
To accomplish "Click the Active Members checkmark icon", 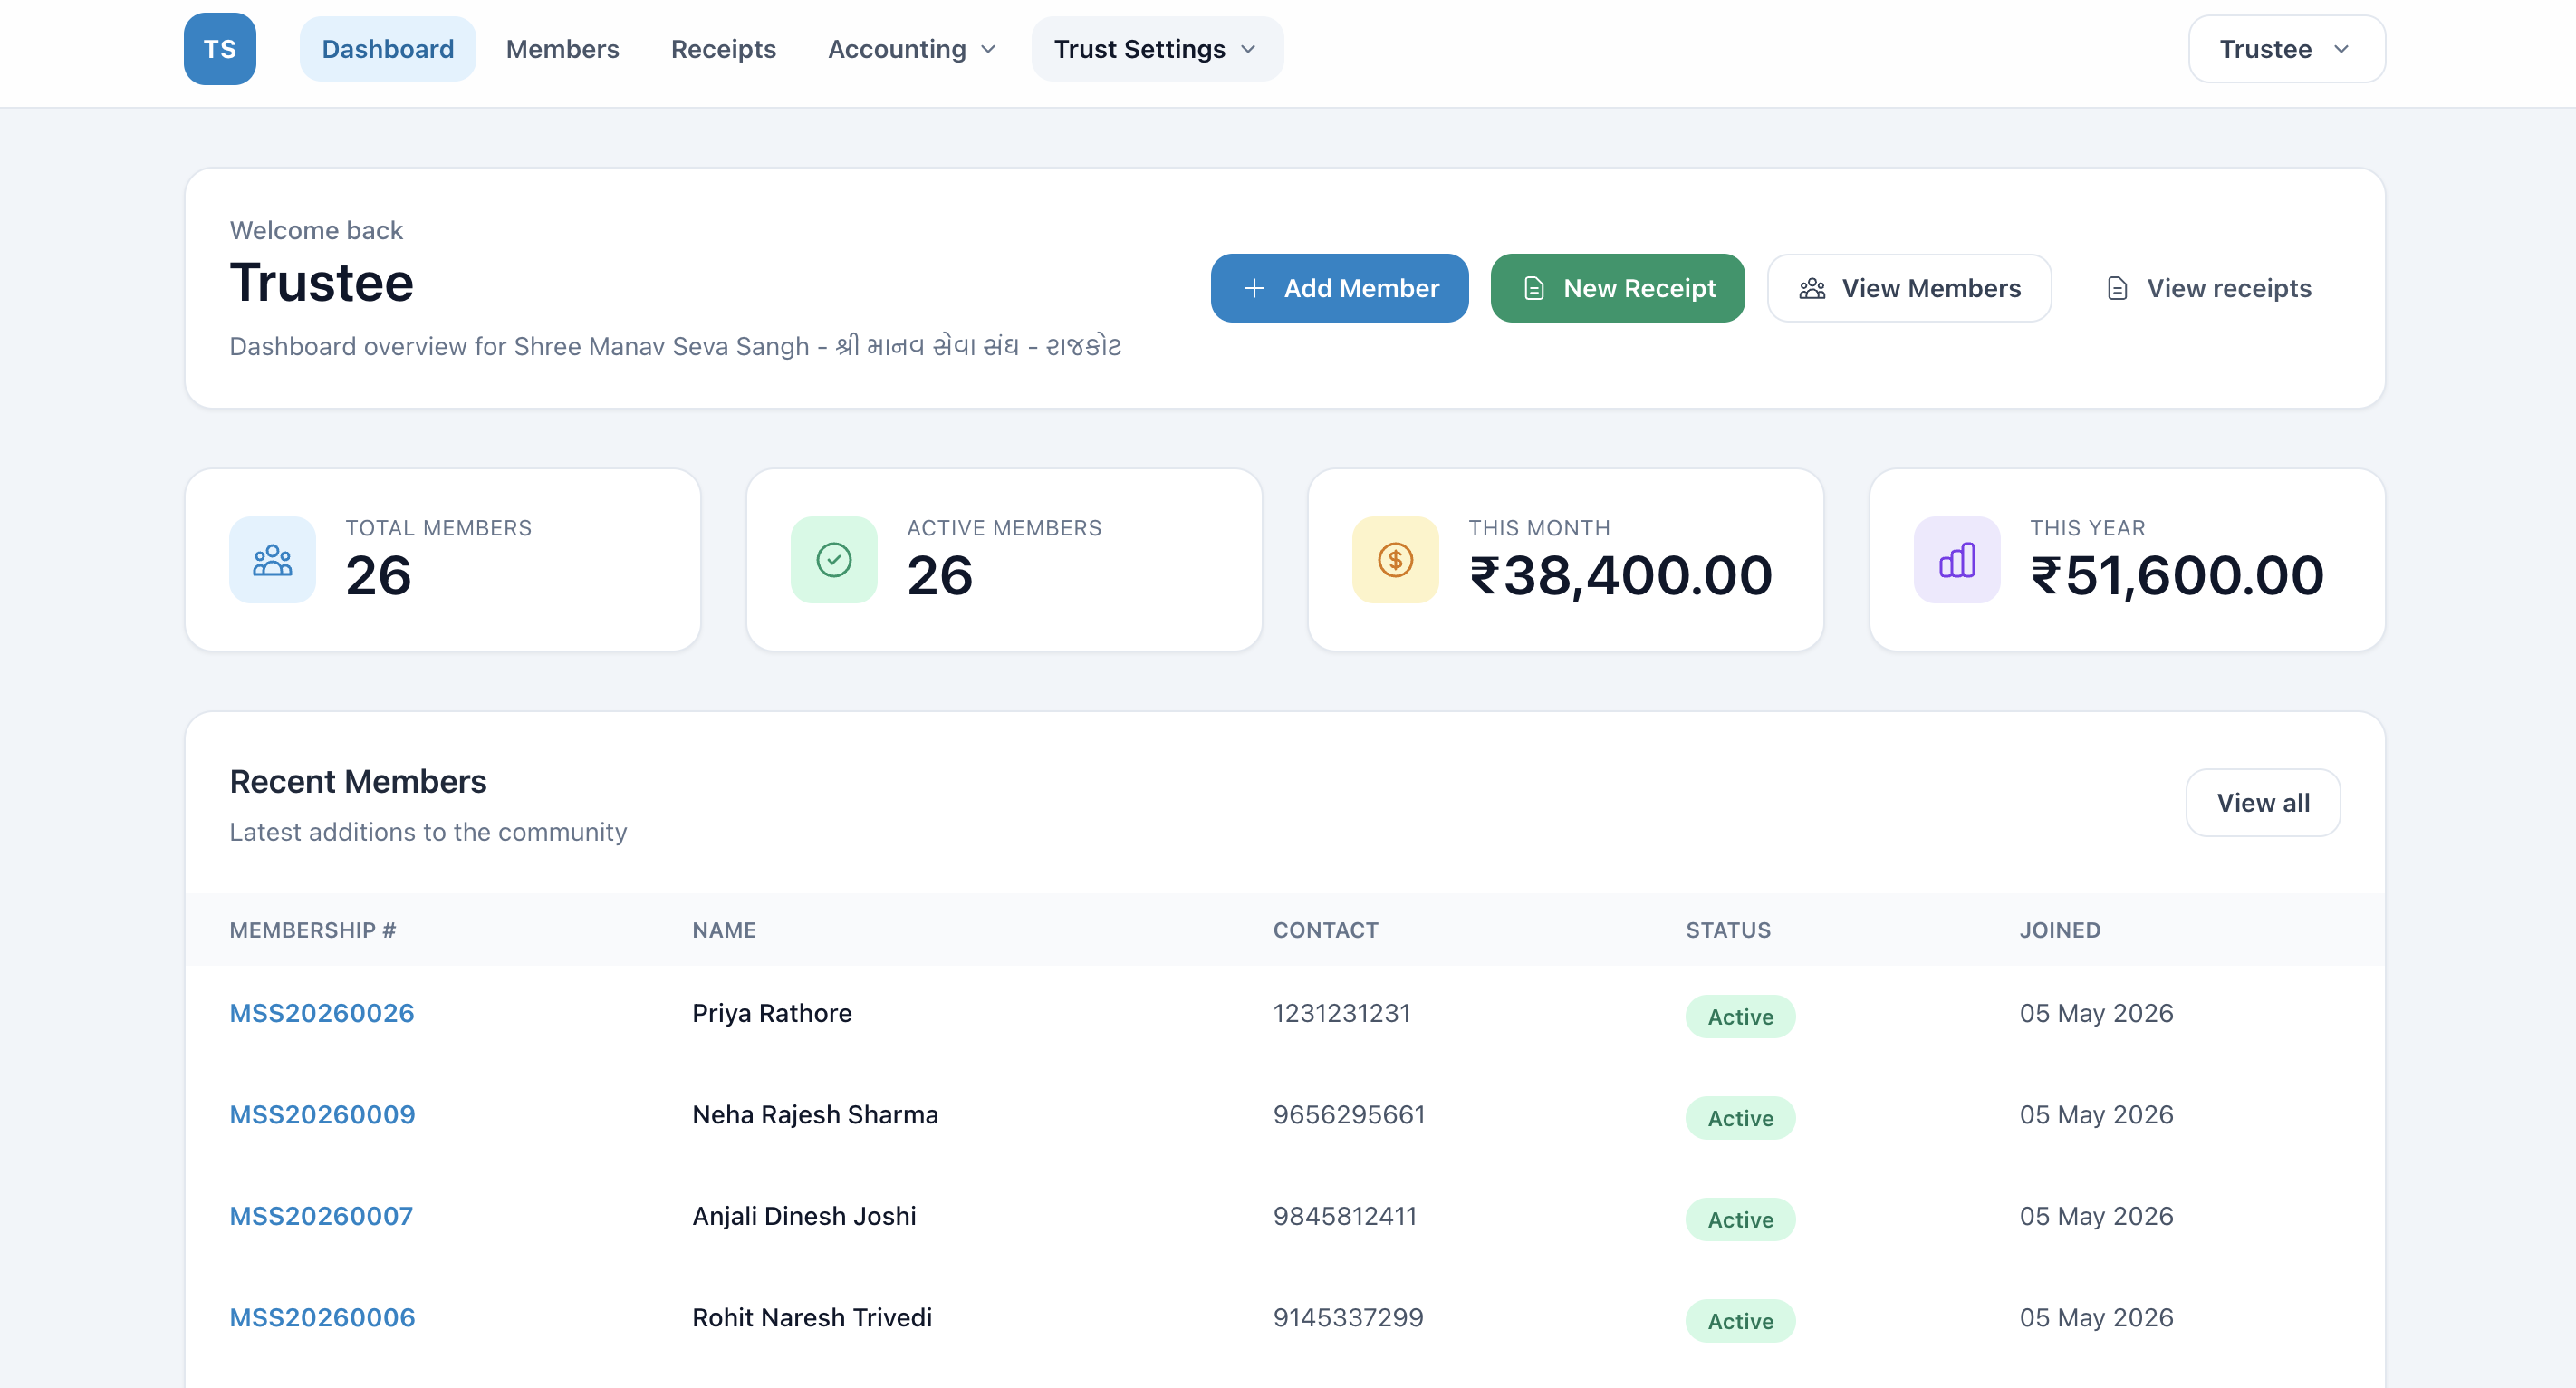I will coord(834,560).
